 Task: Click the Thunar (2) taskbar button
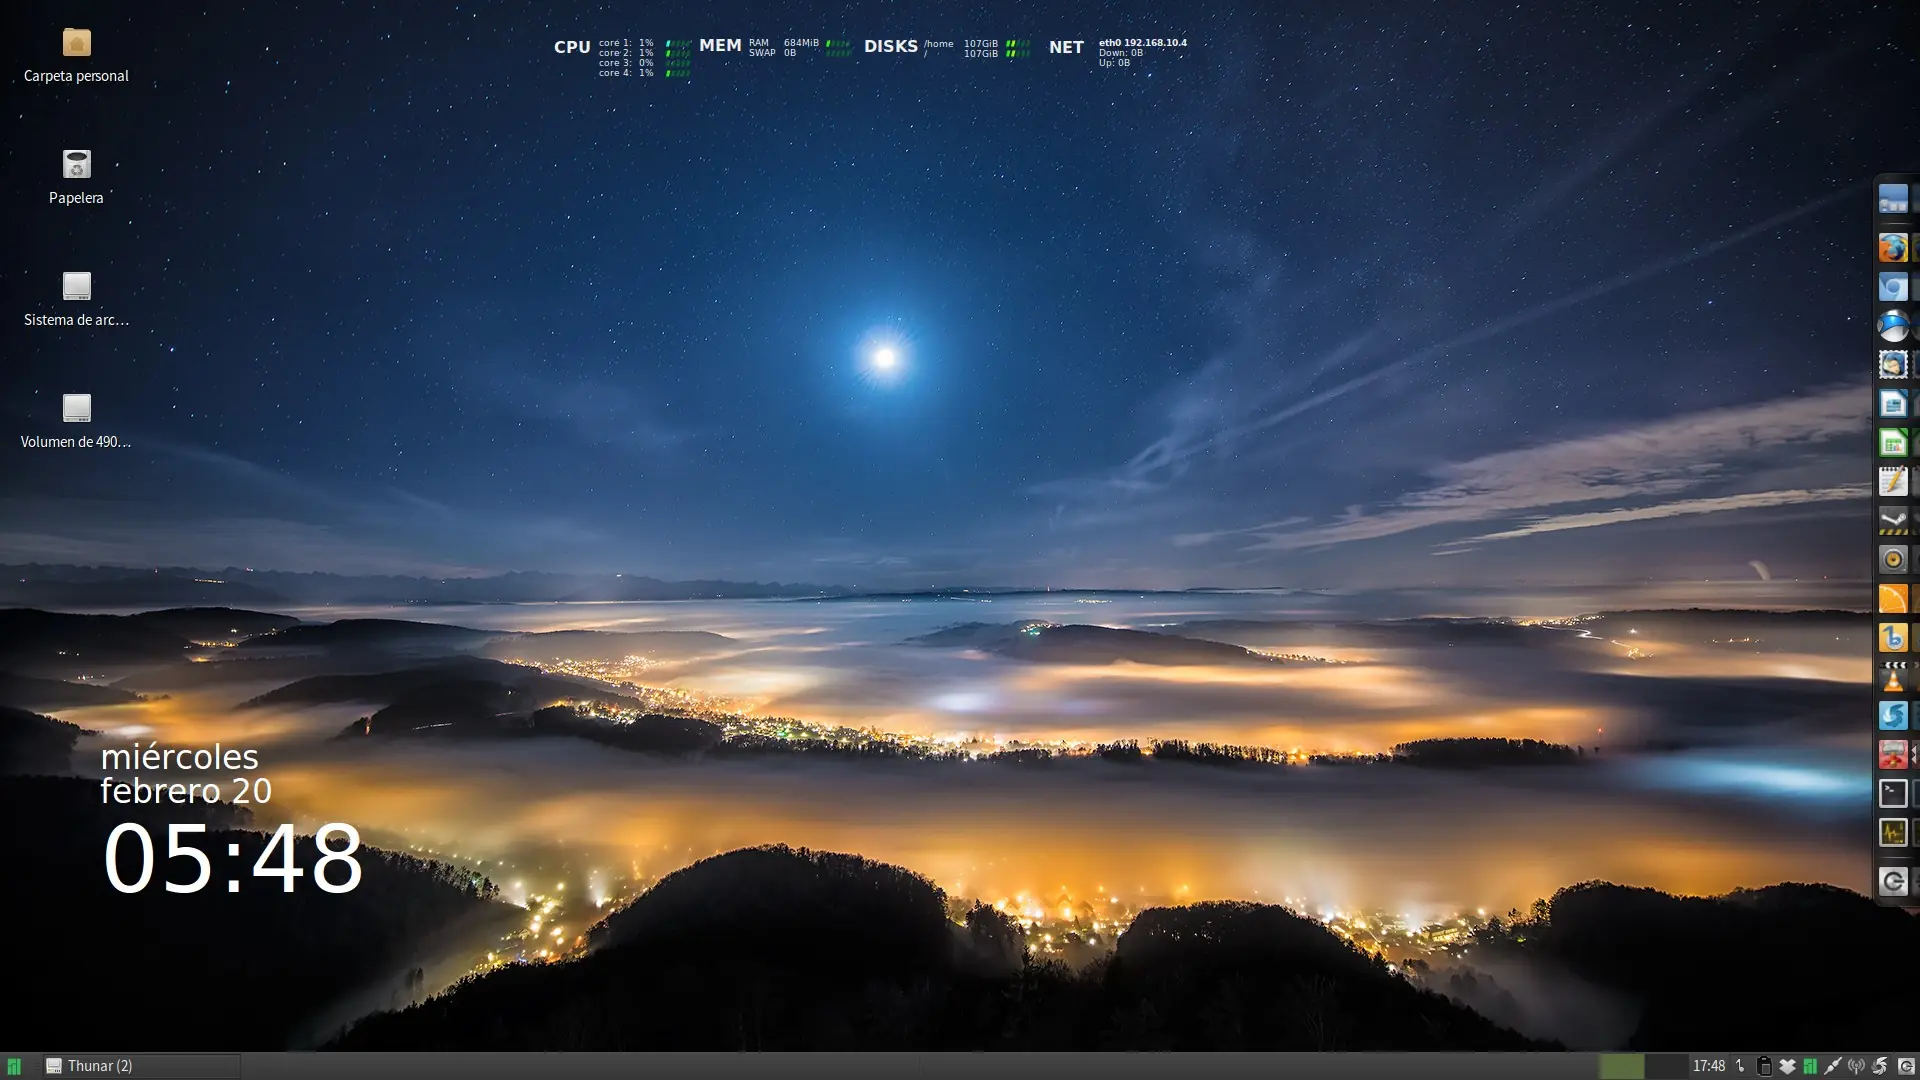click(x=140, y=1066)
